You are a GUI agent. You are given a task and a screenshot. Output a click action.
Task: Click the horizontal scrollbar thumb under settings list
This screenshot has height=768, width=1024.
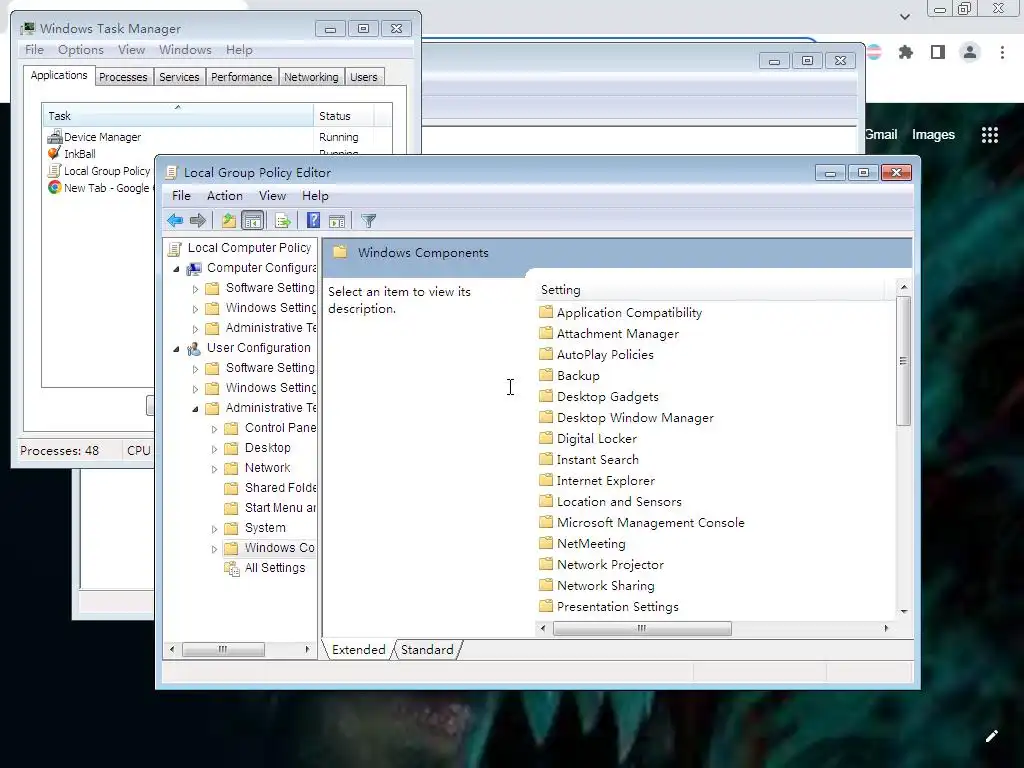(x=642, y=628)
